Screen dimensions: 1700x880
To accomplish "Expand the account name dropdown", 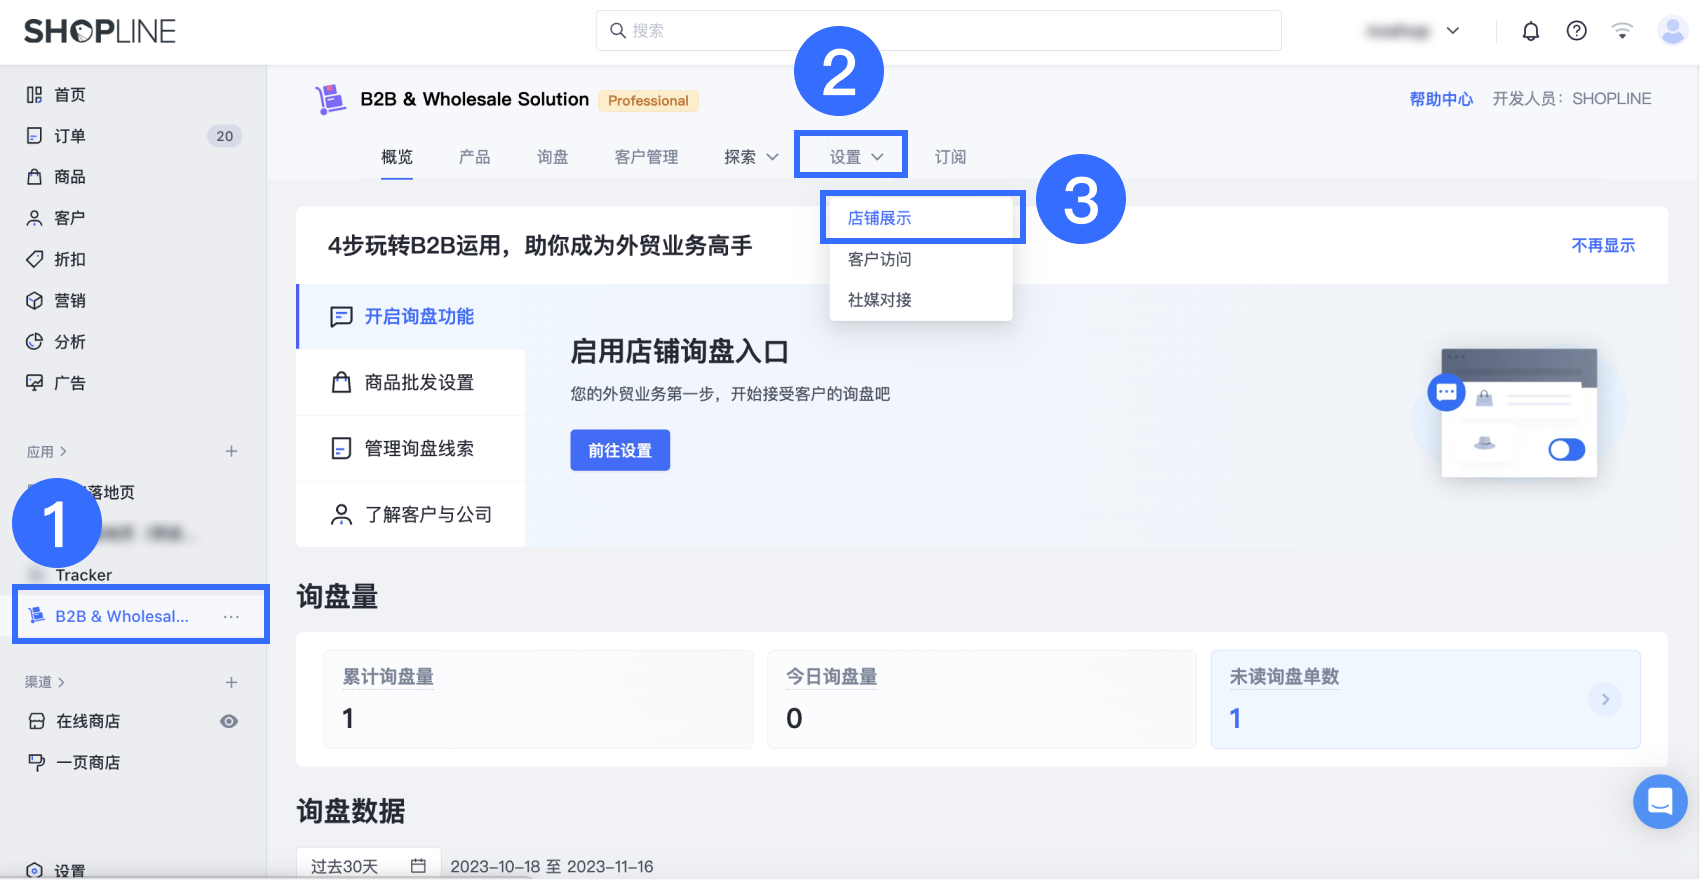I will [1453, 31].
